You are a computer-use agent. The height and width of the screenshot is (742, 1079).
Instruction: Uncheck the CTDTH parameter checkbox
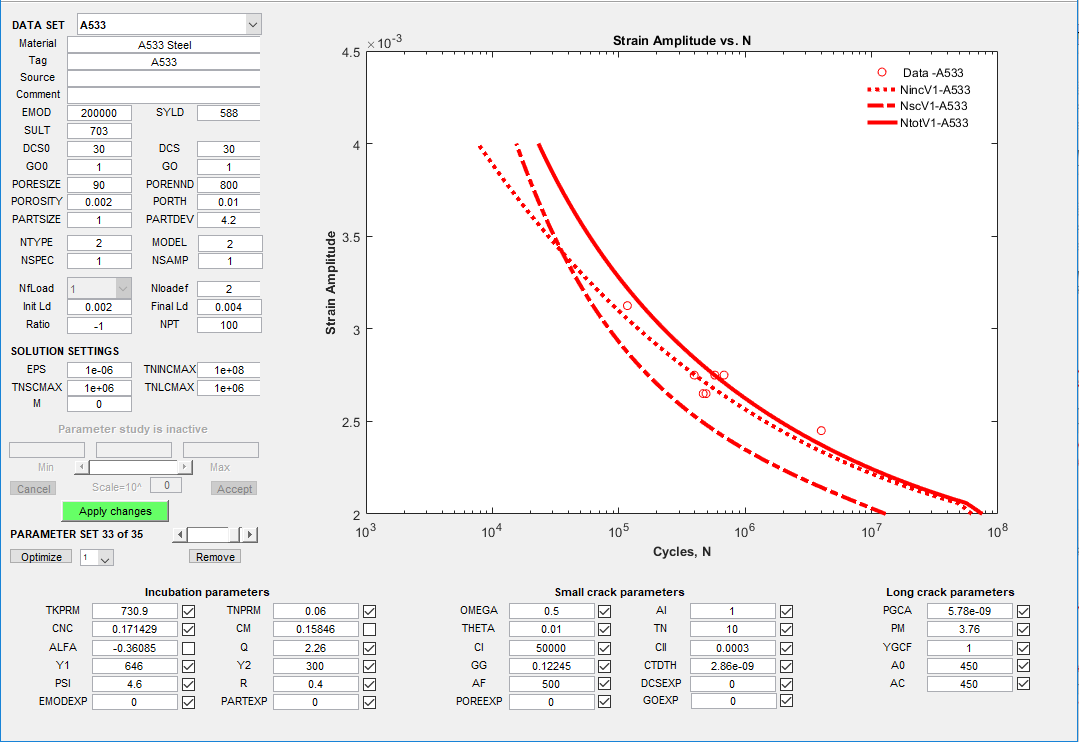(786, 666)
